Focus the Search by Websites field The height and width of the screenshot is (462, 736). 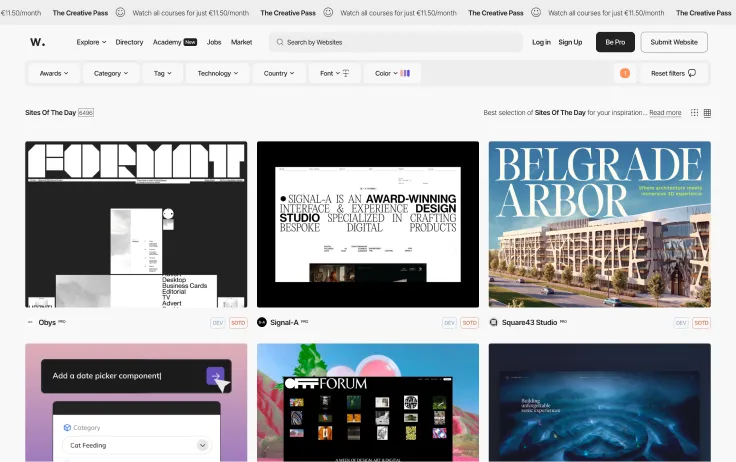point(396,42)
